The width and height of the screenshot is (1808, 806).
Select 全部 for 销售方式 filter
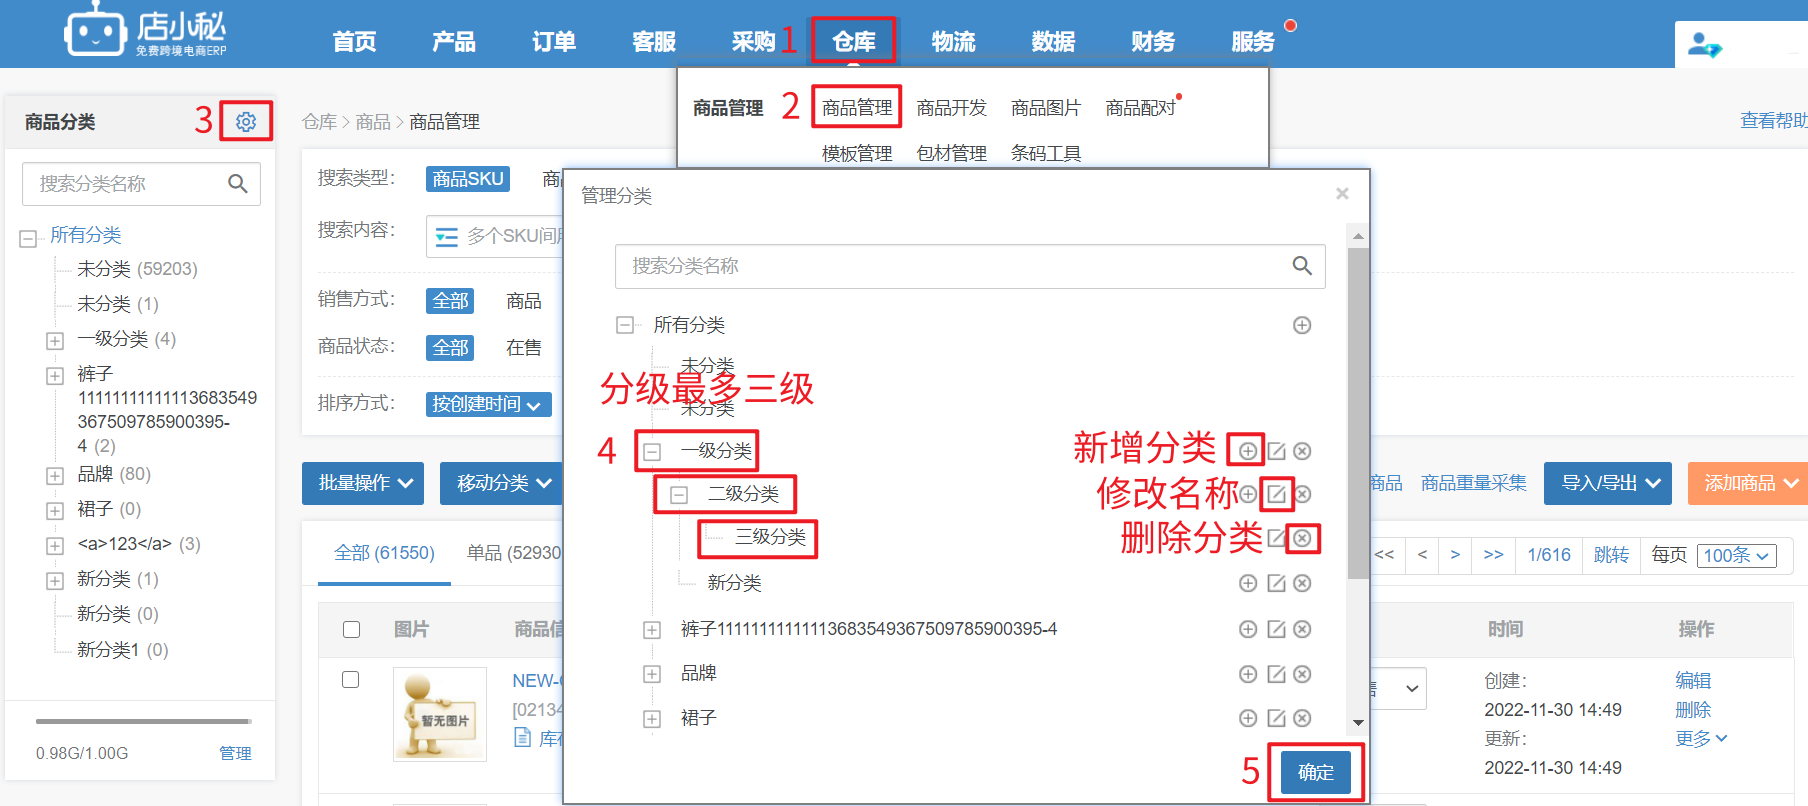(x=450, y=301)
